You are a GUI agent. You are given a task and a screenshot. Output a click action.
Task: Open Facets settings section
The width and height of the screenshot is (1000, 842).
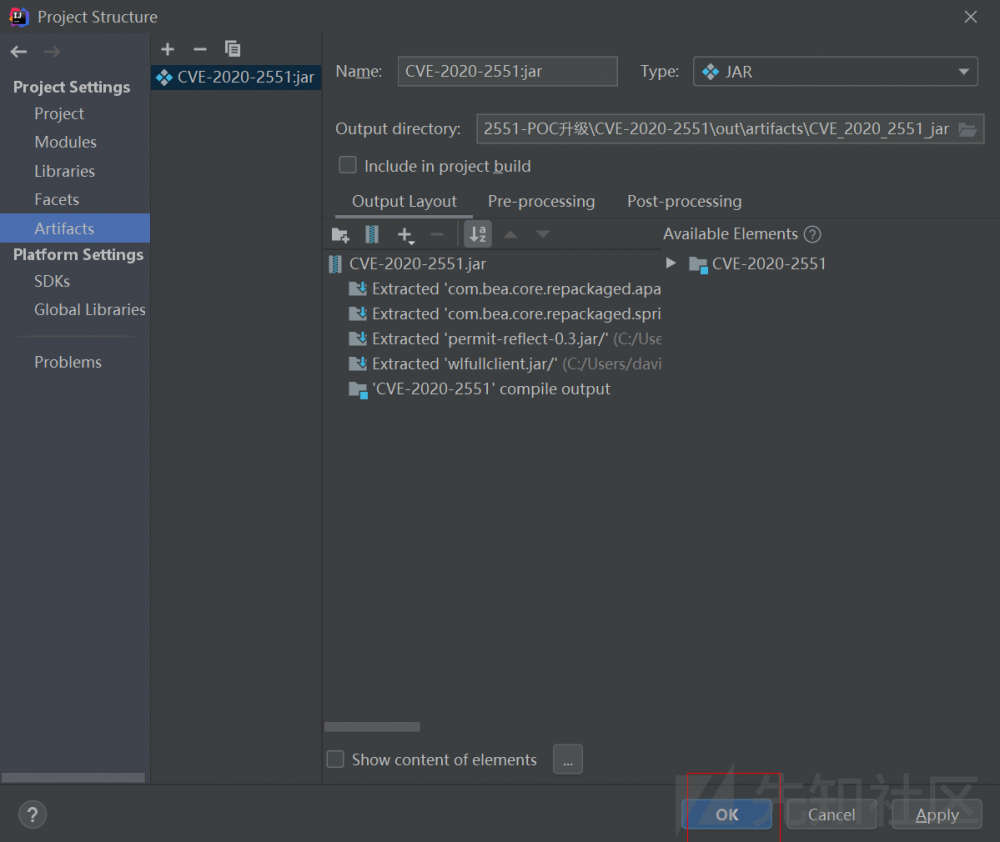(56, 200)
